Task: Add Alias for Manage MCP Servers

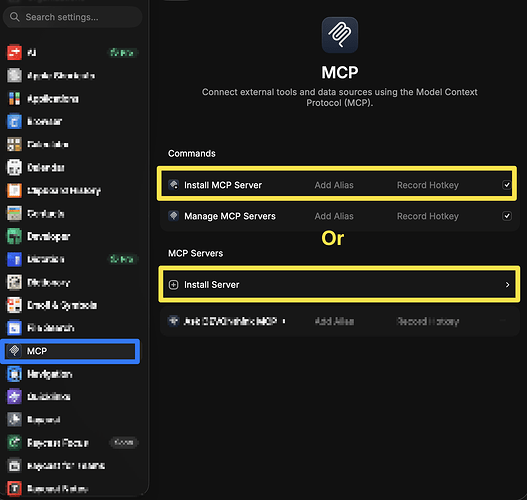Action: click(334, 216)
